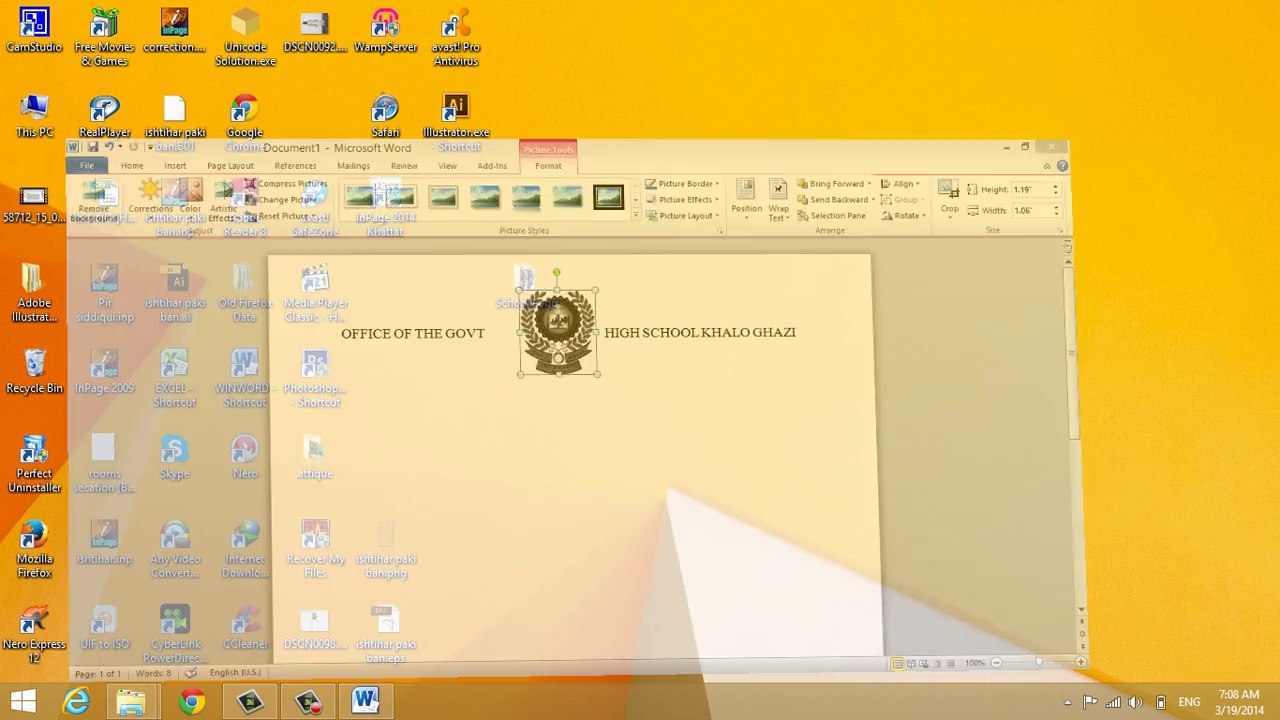Image resolution: width=1280 pixels, height=720 pixels.
Task: Open Internet Explorer from the taskbar
Action: 77,702
